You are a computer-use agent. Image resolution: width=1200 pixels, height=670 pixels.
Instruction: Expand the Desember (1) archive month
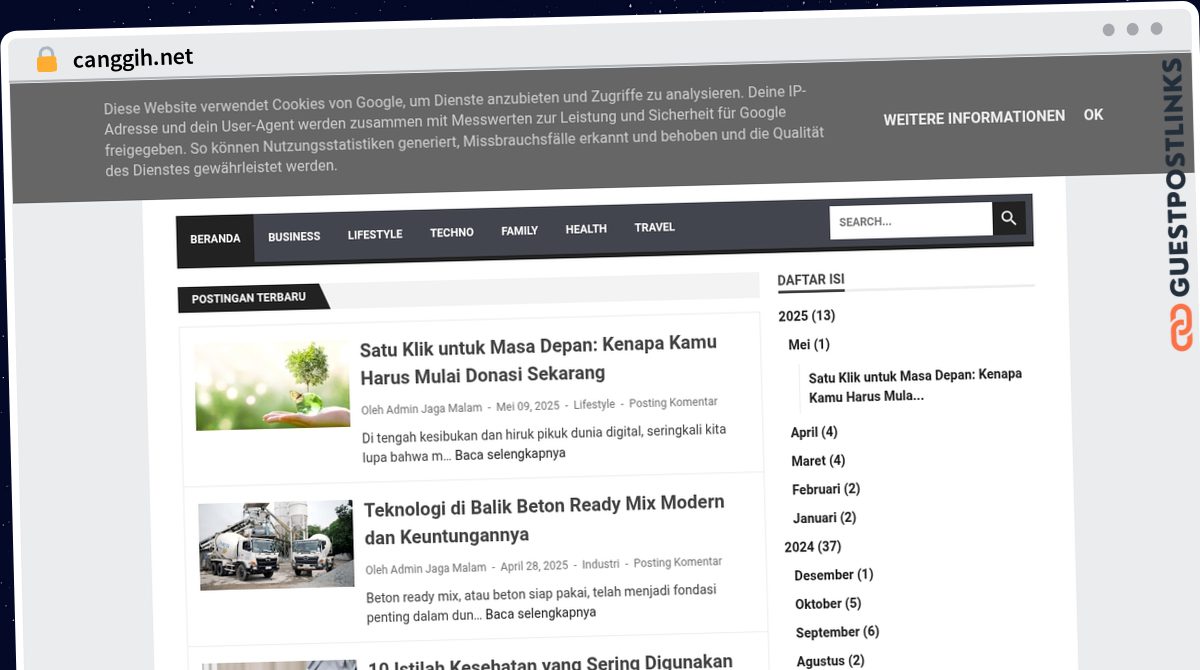[x=834, y=575]
